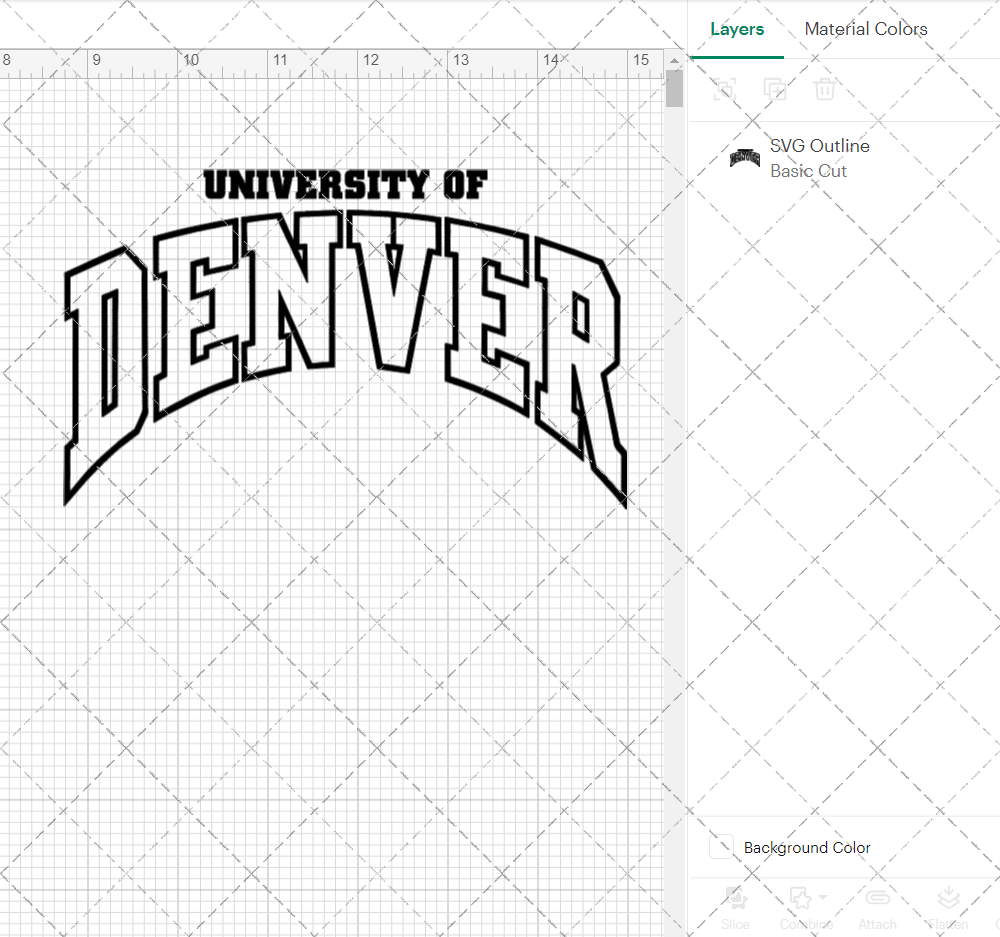Switch to the Layers tab
The height and width of the screenshot is (937, 1000).
[x=737, y=29]
